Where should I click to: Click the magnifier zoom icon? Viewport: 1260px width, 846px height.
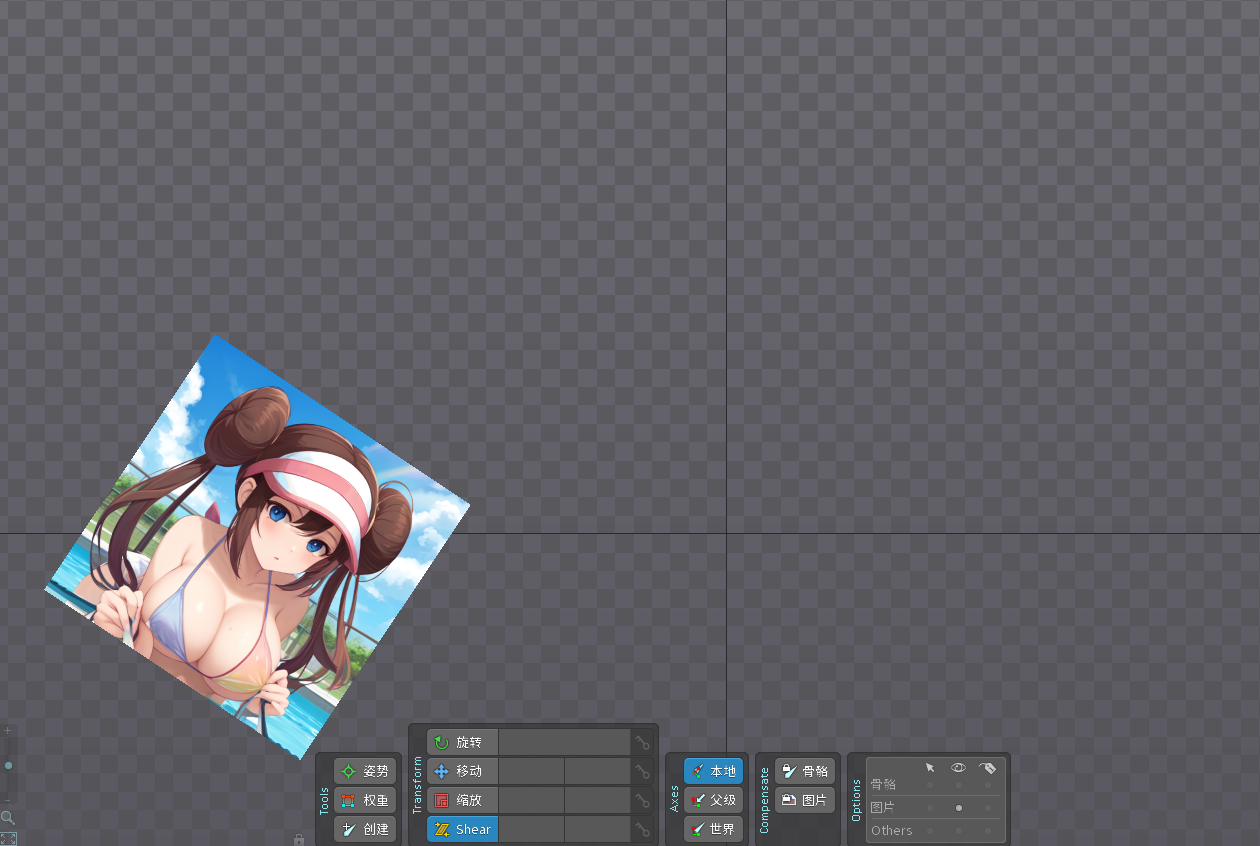point(8,818)
